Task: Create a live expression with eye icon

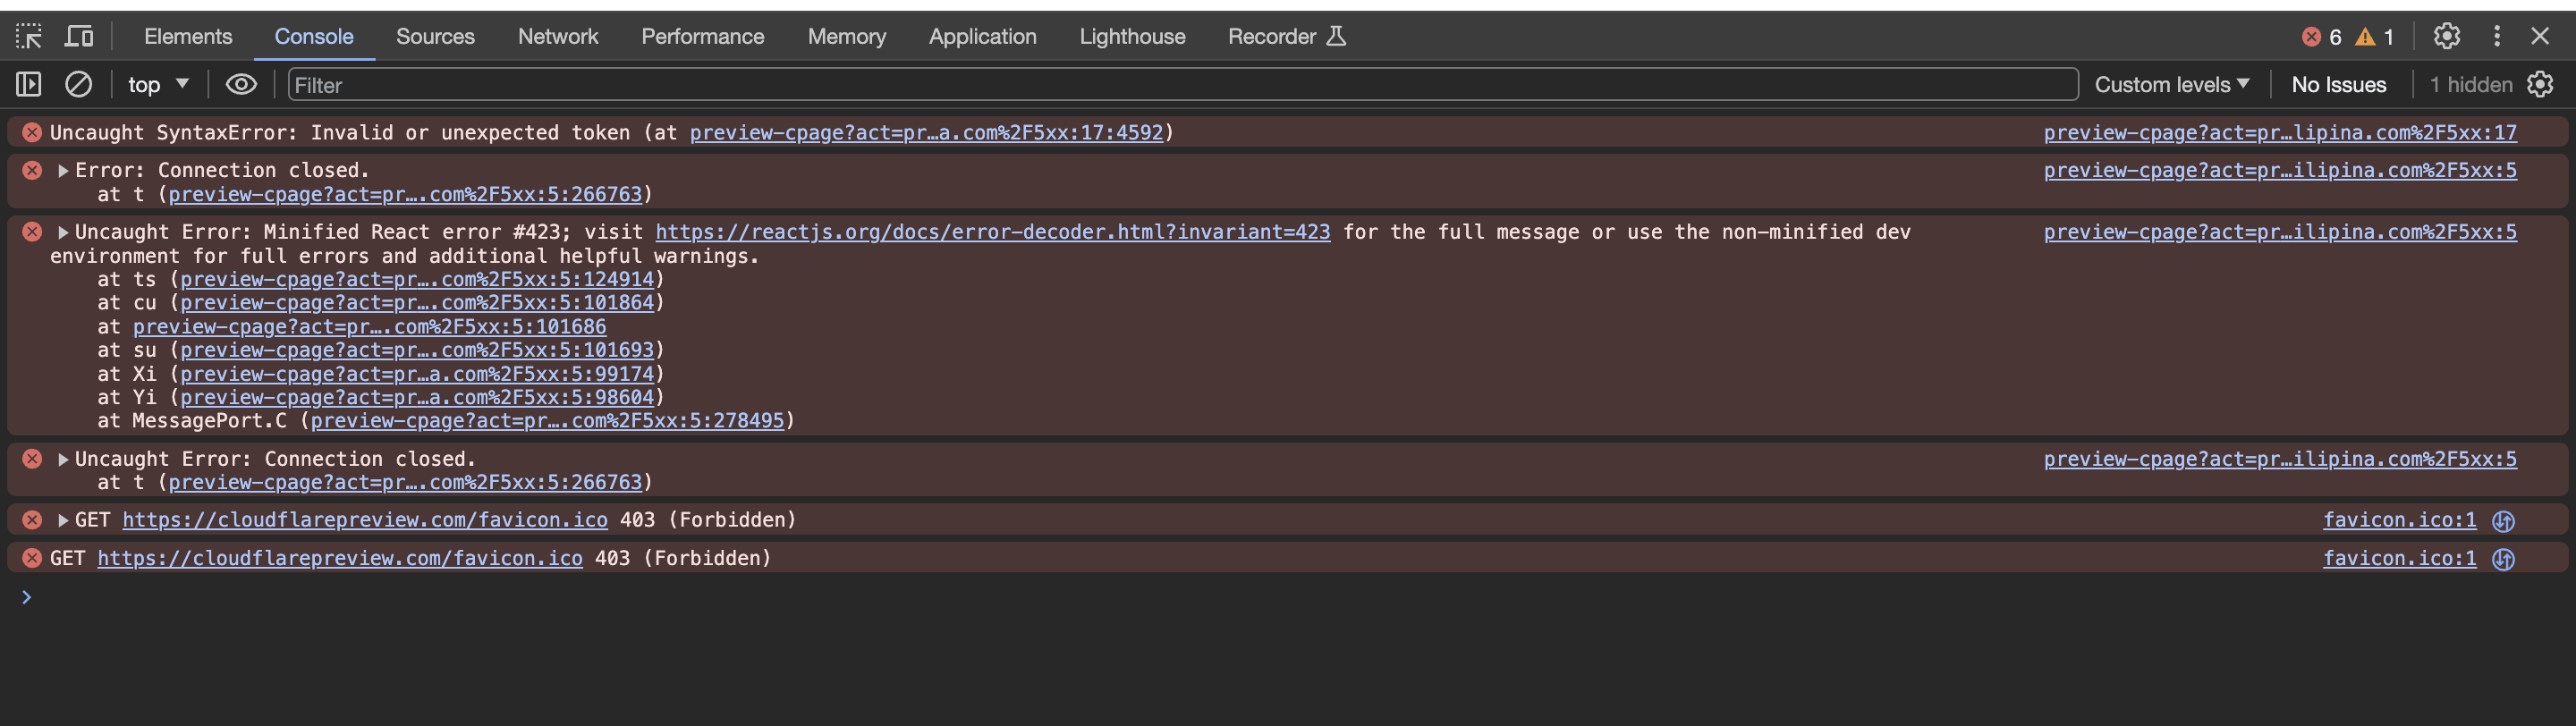Action: tap(241, 85)
